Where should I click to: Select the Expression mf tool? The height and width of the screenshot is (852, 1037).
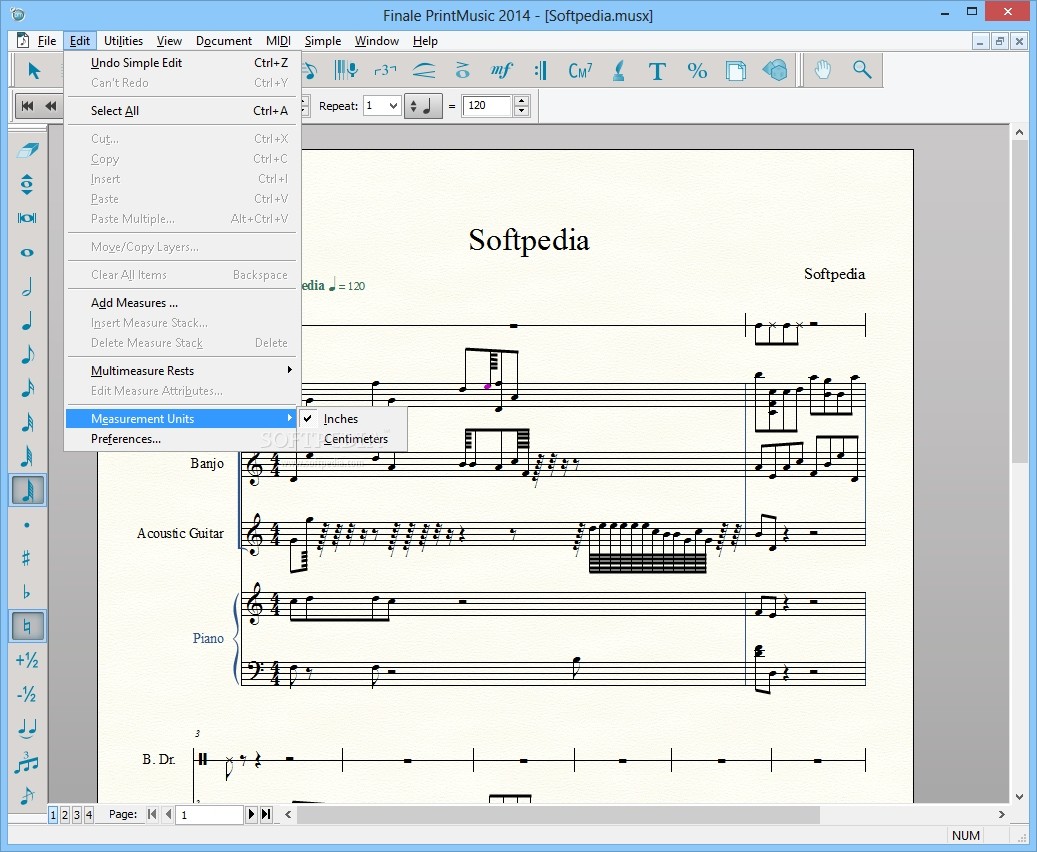tap(501, 70)
